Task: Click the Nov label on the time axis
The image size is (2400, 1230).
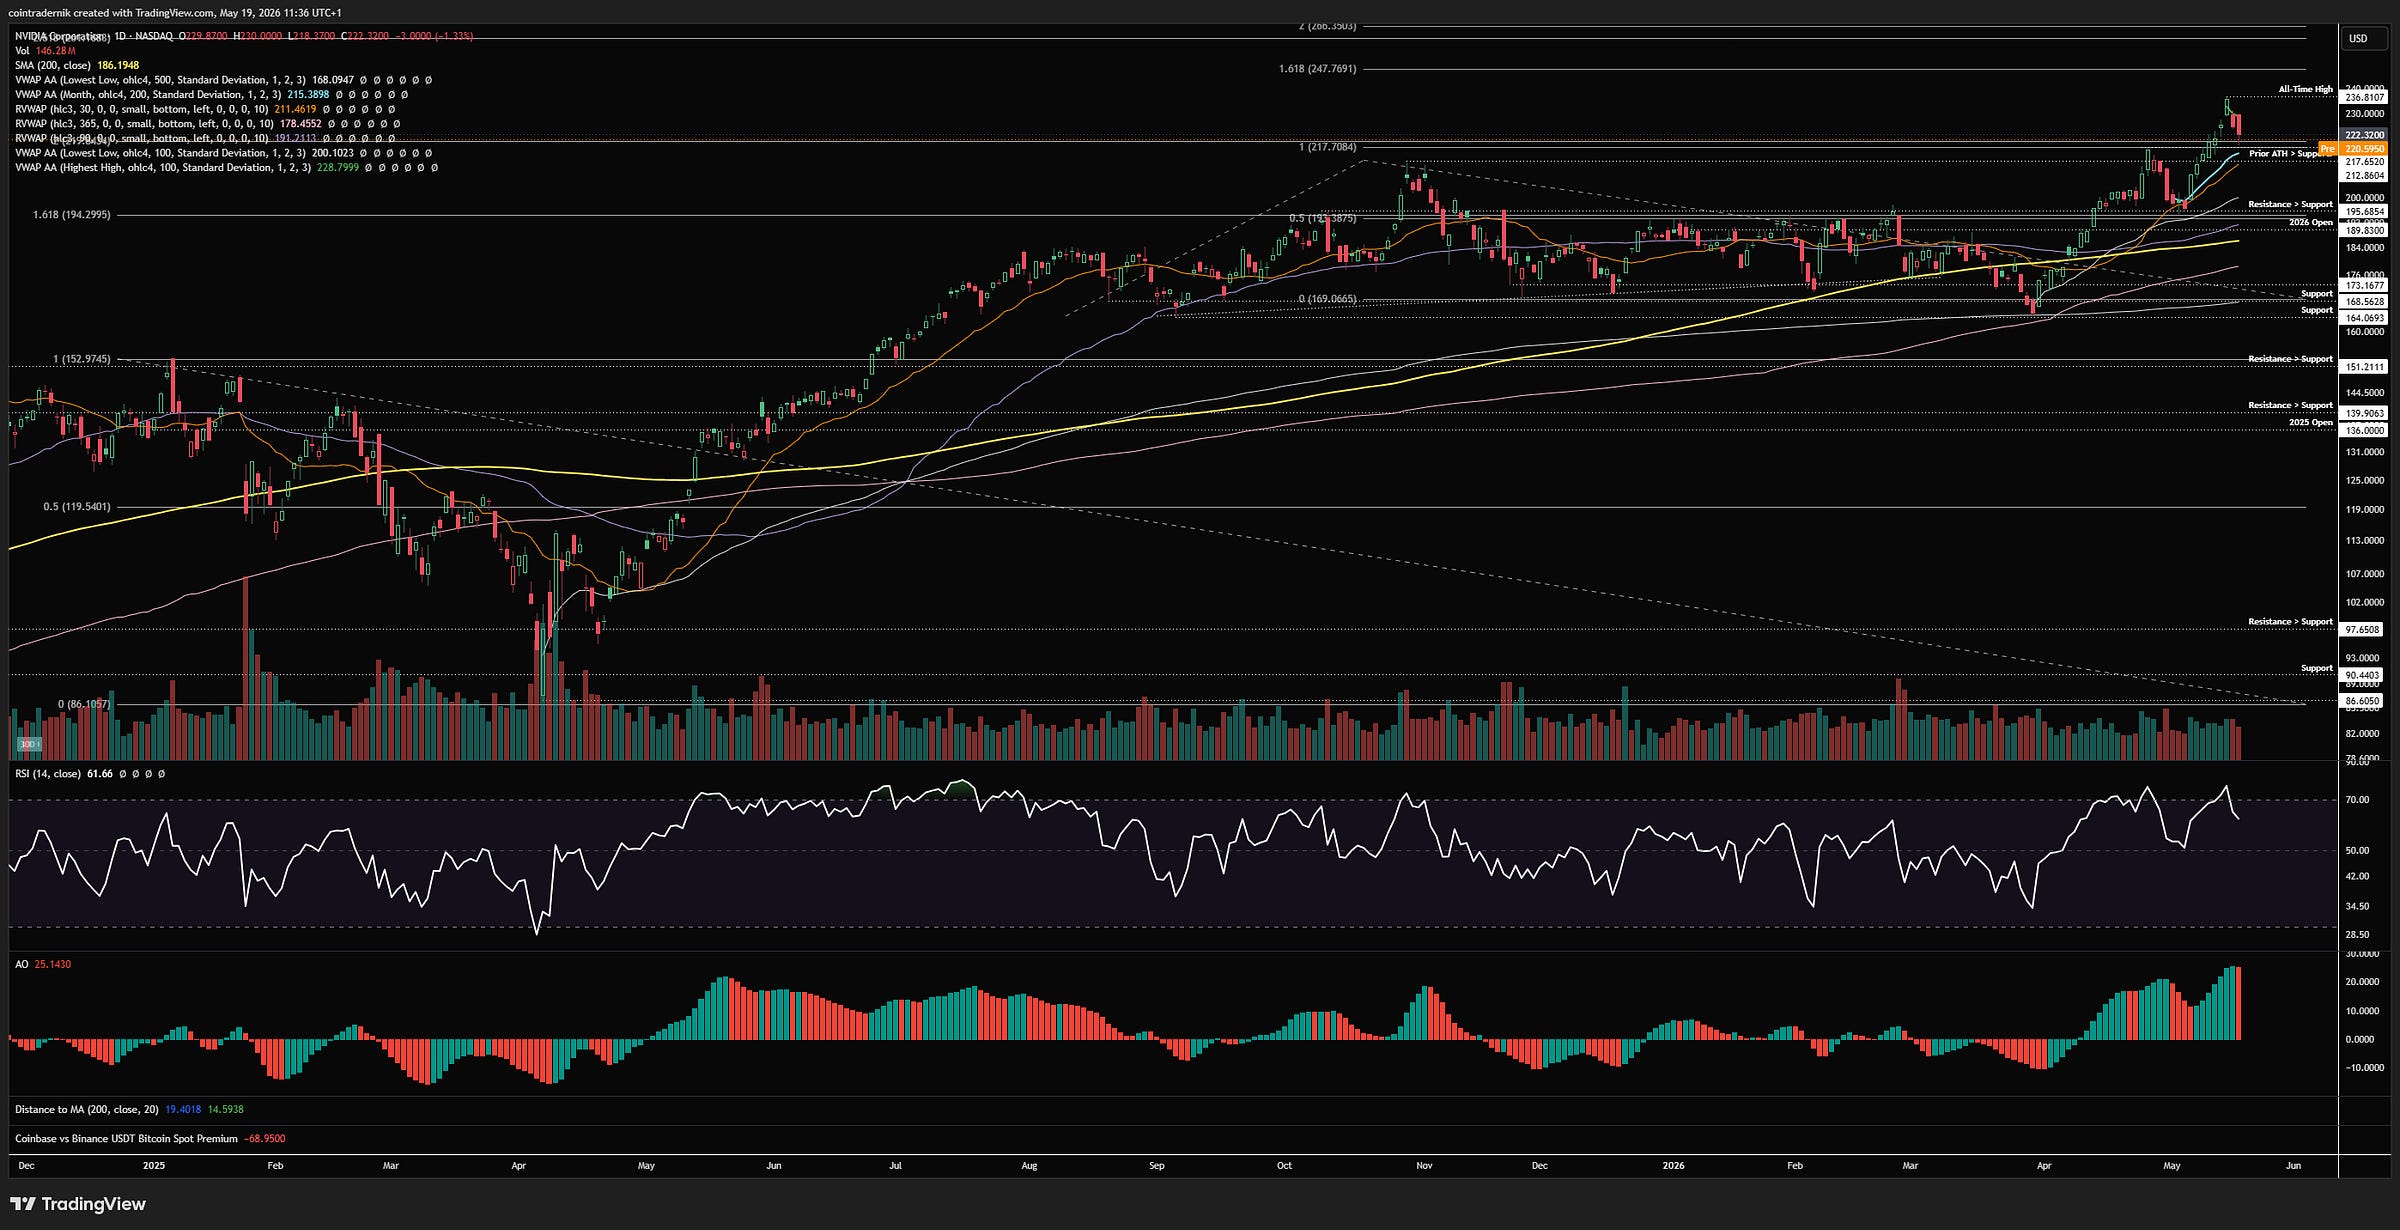Action: pos(1424,1166)
